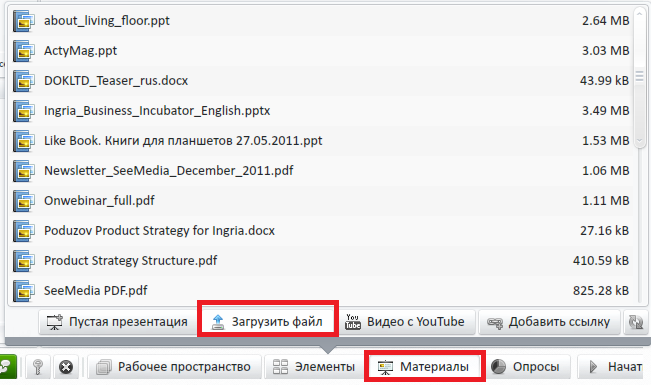Open Onwebinar_full.pdf entry
The image size is (651, 385).
point(99,201)
